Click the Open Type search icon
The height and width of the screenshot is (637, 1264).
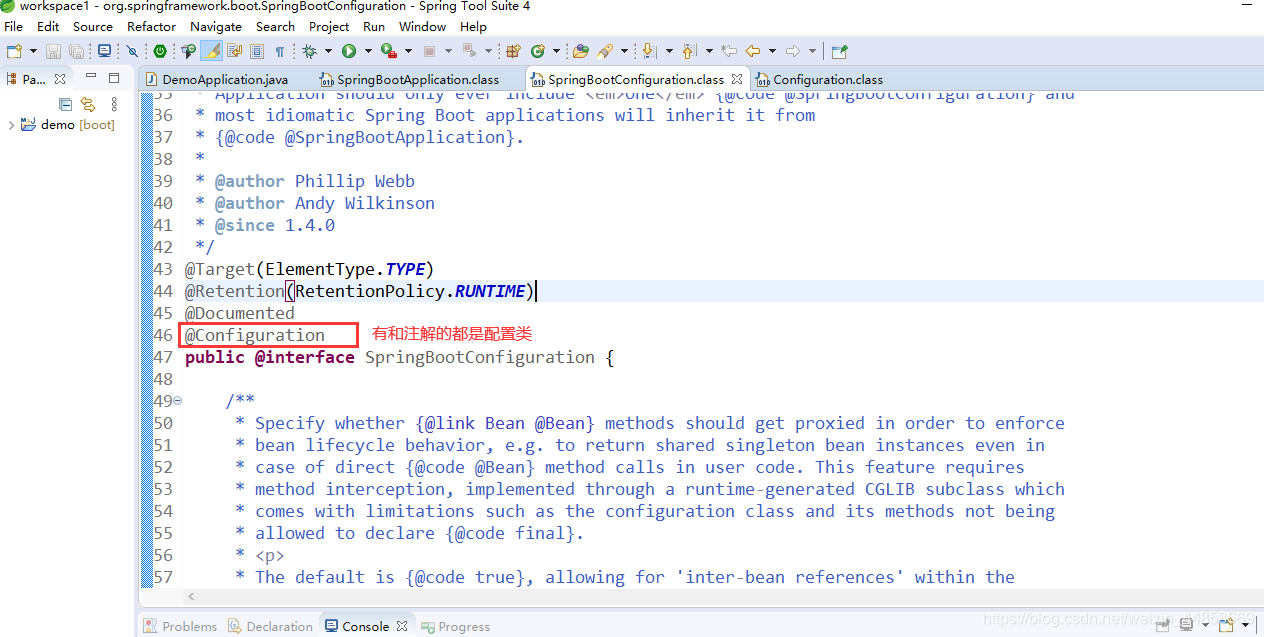point(188,51)
